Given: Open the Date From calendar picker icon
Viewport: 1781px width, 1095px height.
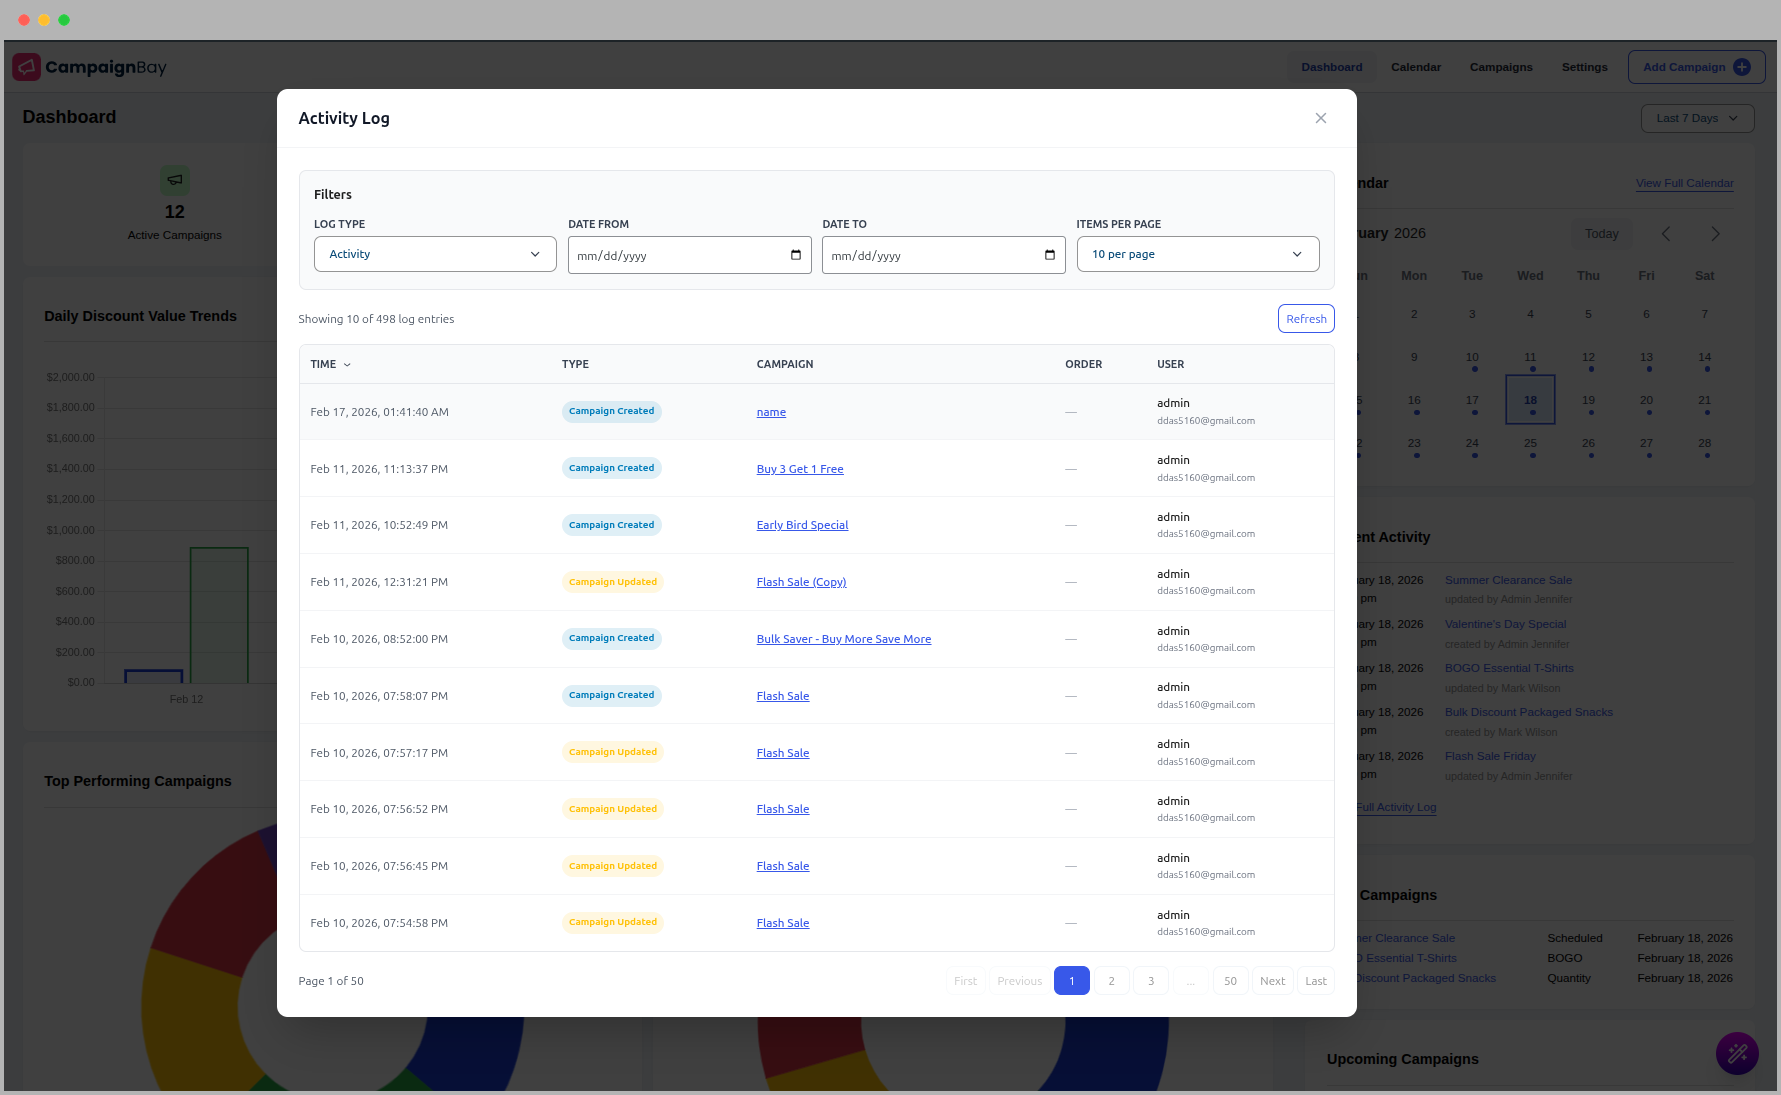Looking at the screenshot, I should [x=795, y=255].
